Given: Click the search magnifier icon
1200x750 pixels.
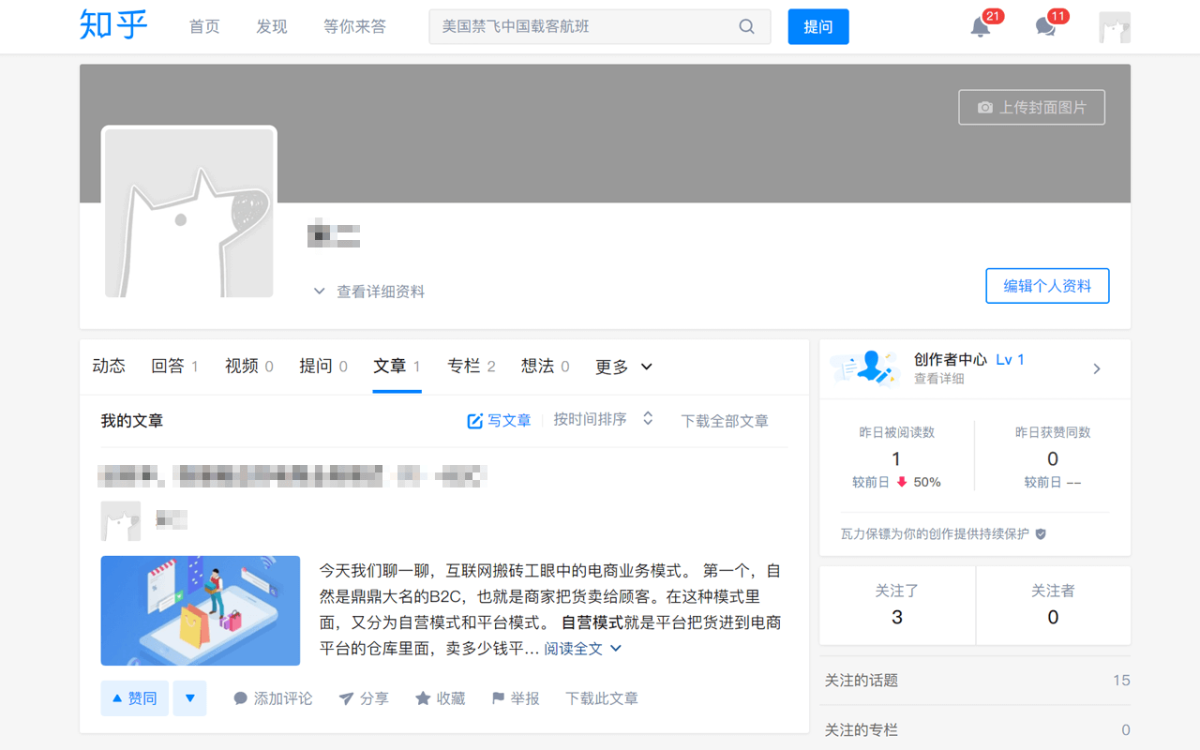Looking at the screenshot, I should pyautogui.click(x=746, y=27).
